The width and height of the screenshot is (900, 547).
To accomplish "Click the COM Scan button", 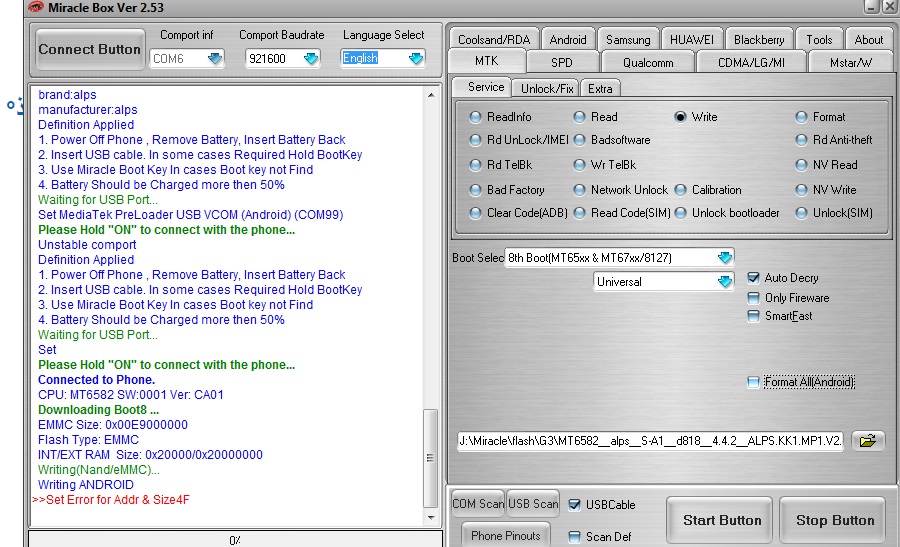I will click(478, 503).
